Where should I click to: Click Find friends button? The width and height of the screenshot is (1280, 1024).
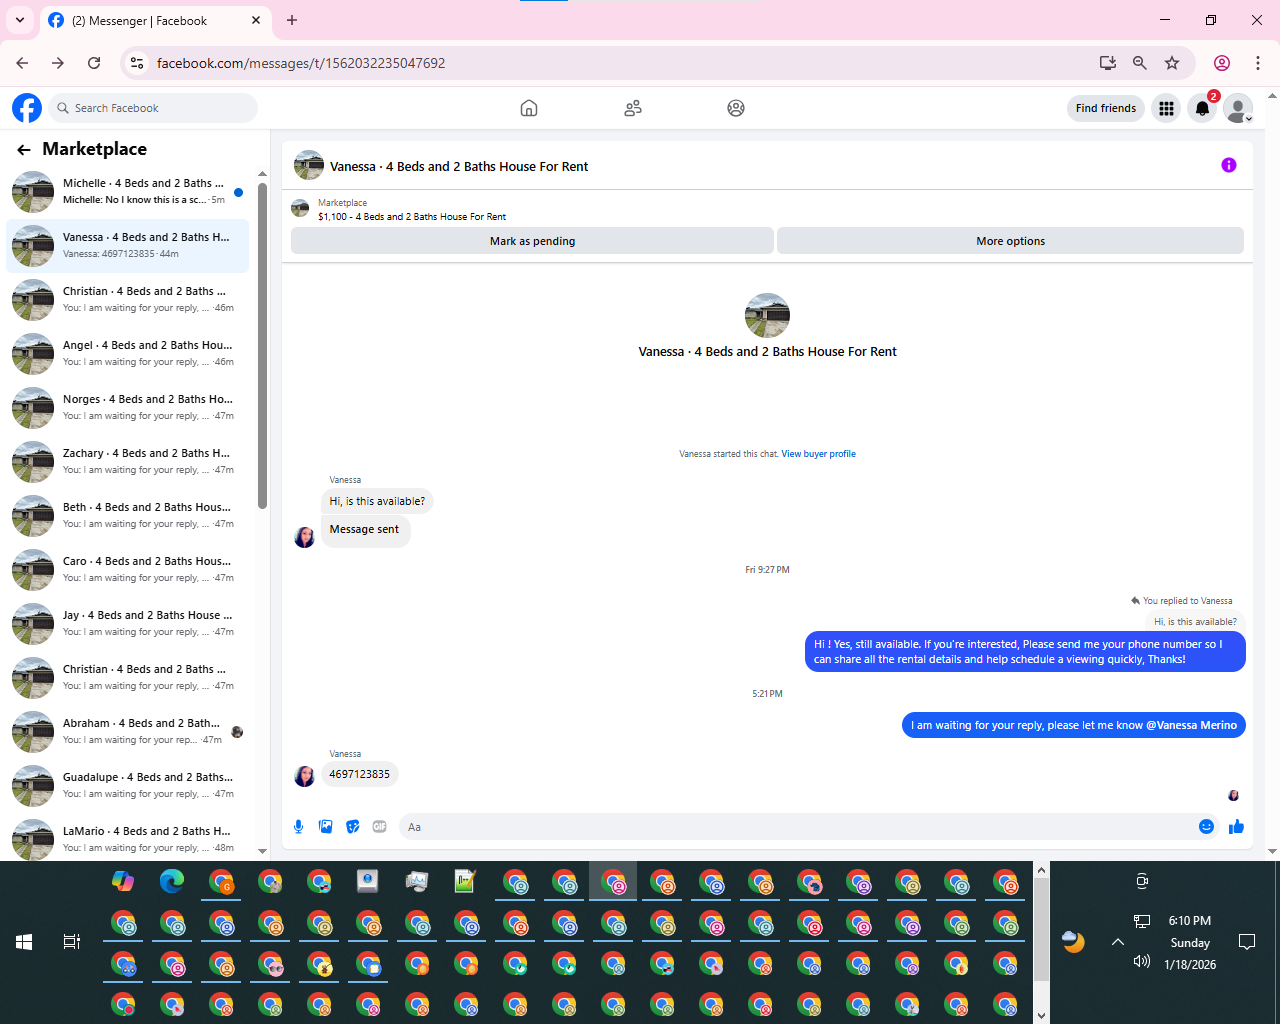point(1106,108)
